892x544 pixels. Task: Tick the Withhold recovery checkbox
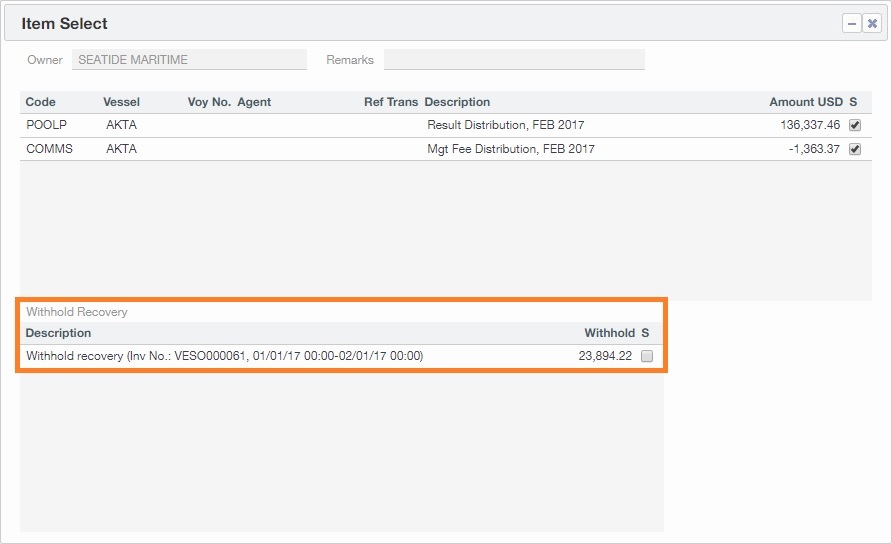pos(646,356)
